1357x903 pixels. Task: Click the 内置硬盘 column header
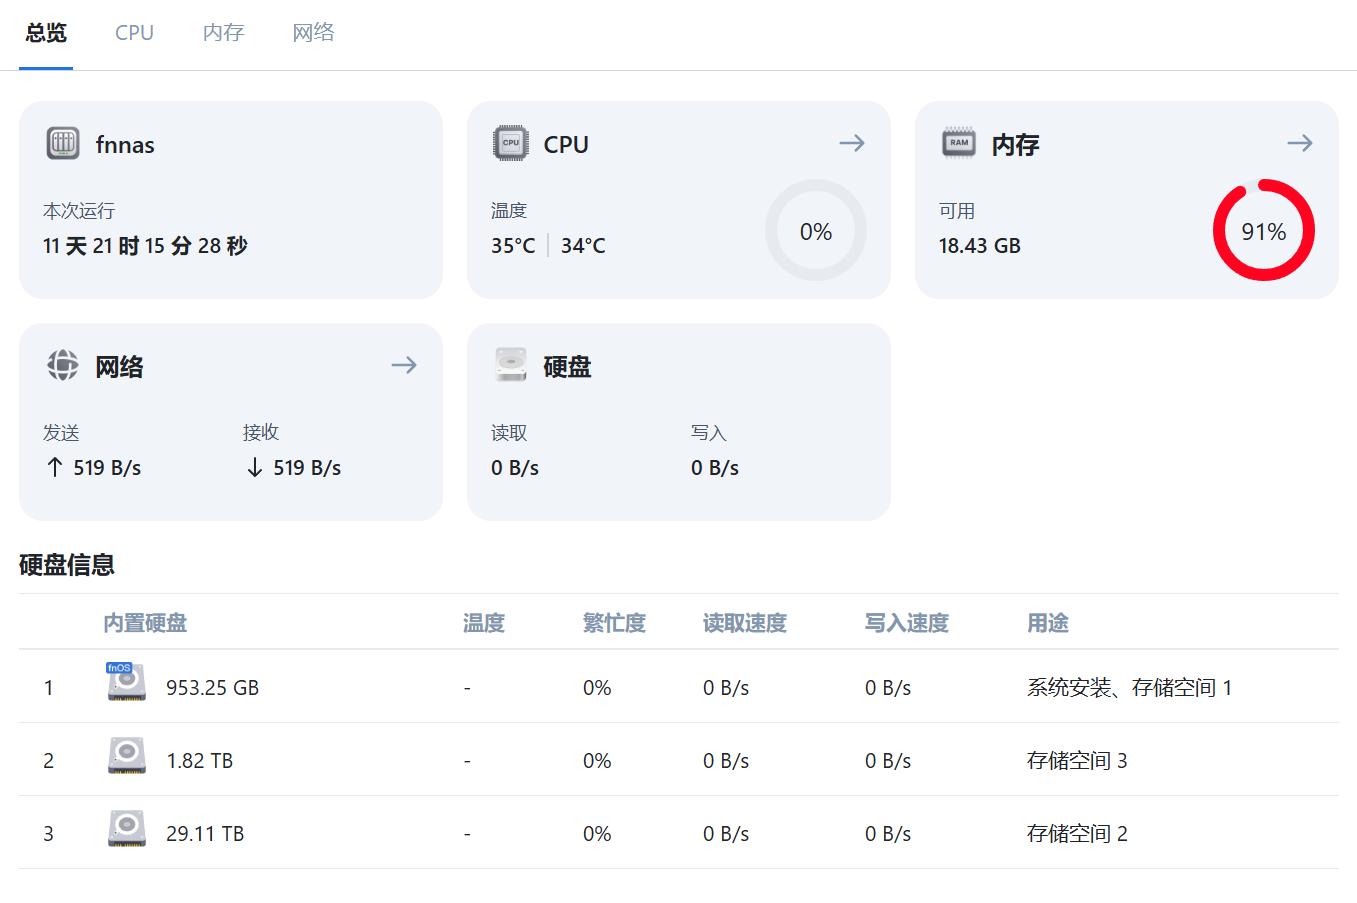pyautogui.click(x=145, y=623)
